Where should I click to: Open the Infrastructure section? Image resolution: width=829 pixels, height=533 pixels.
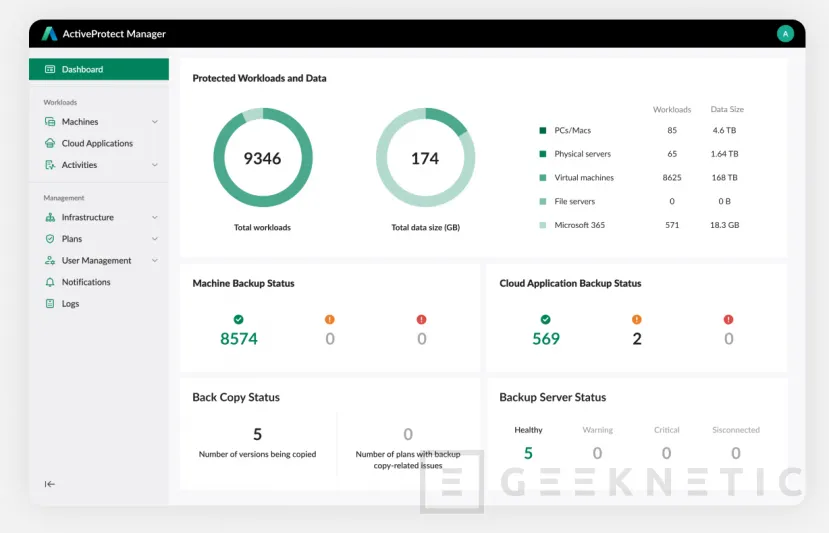(x=99, y=217)
